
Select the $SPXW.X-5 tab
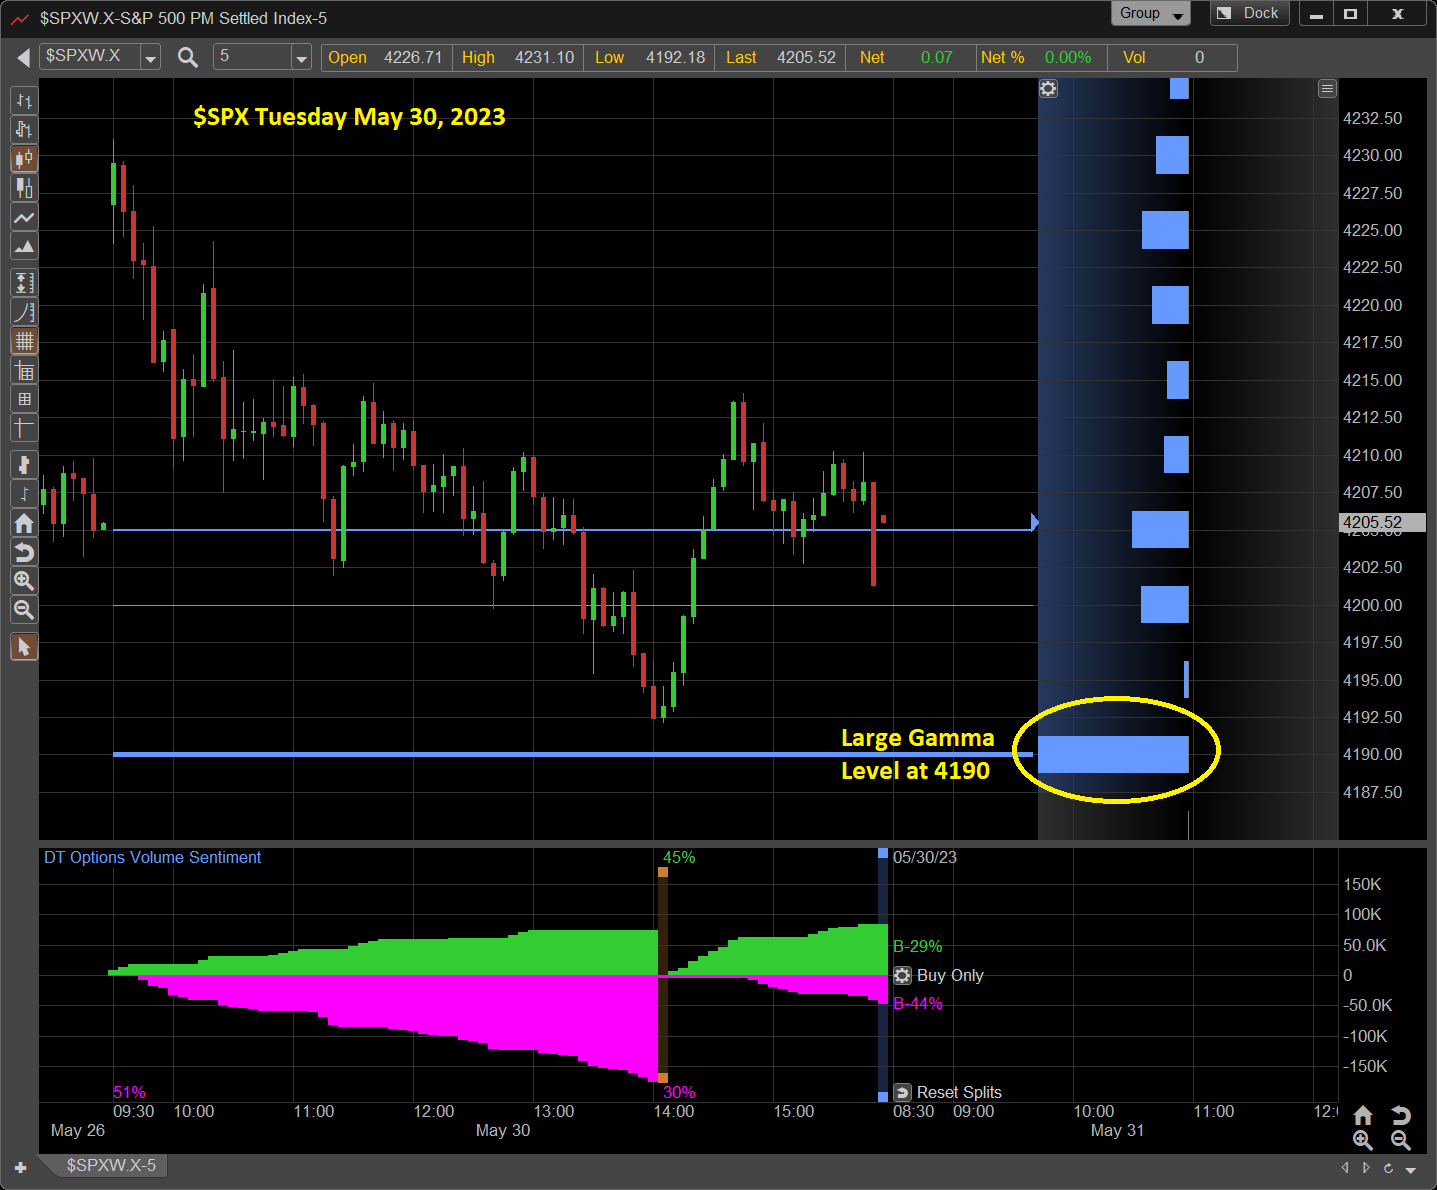111,1165
